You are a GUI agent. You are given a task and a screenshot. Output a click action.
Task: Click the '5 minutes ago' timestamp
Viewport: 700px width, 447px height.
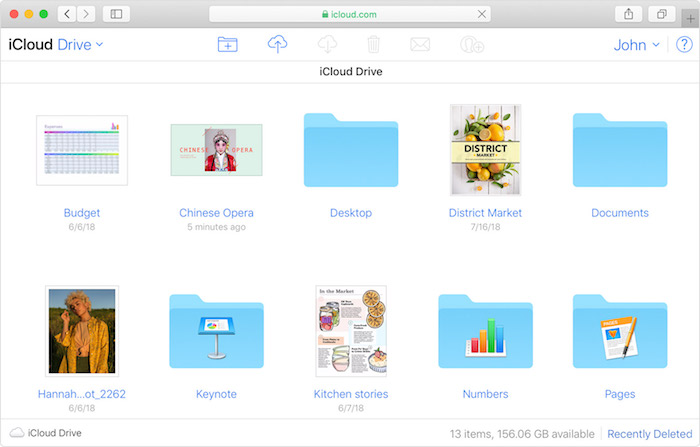(217, 227)
